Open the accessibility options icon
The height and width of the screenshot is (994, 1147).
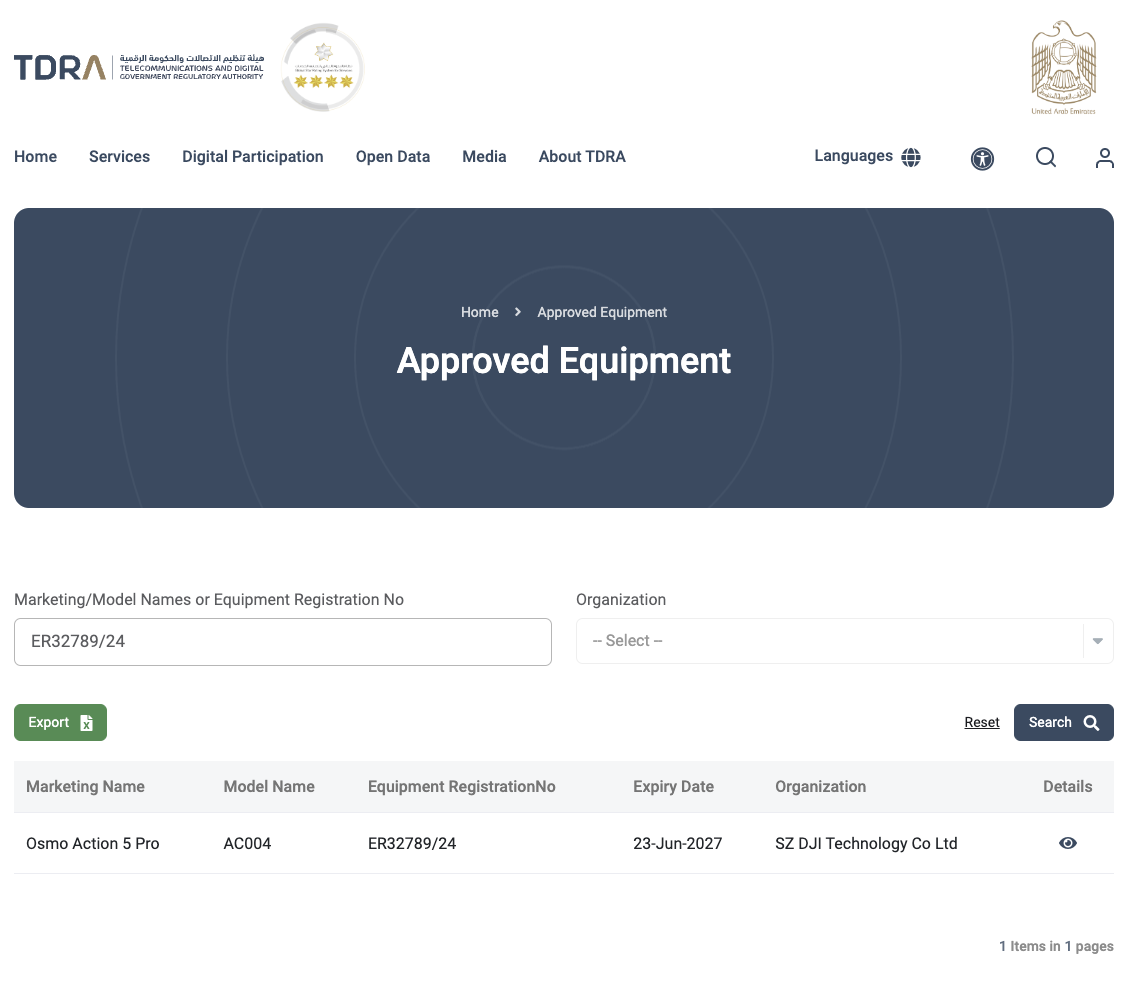click(982, 158)
